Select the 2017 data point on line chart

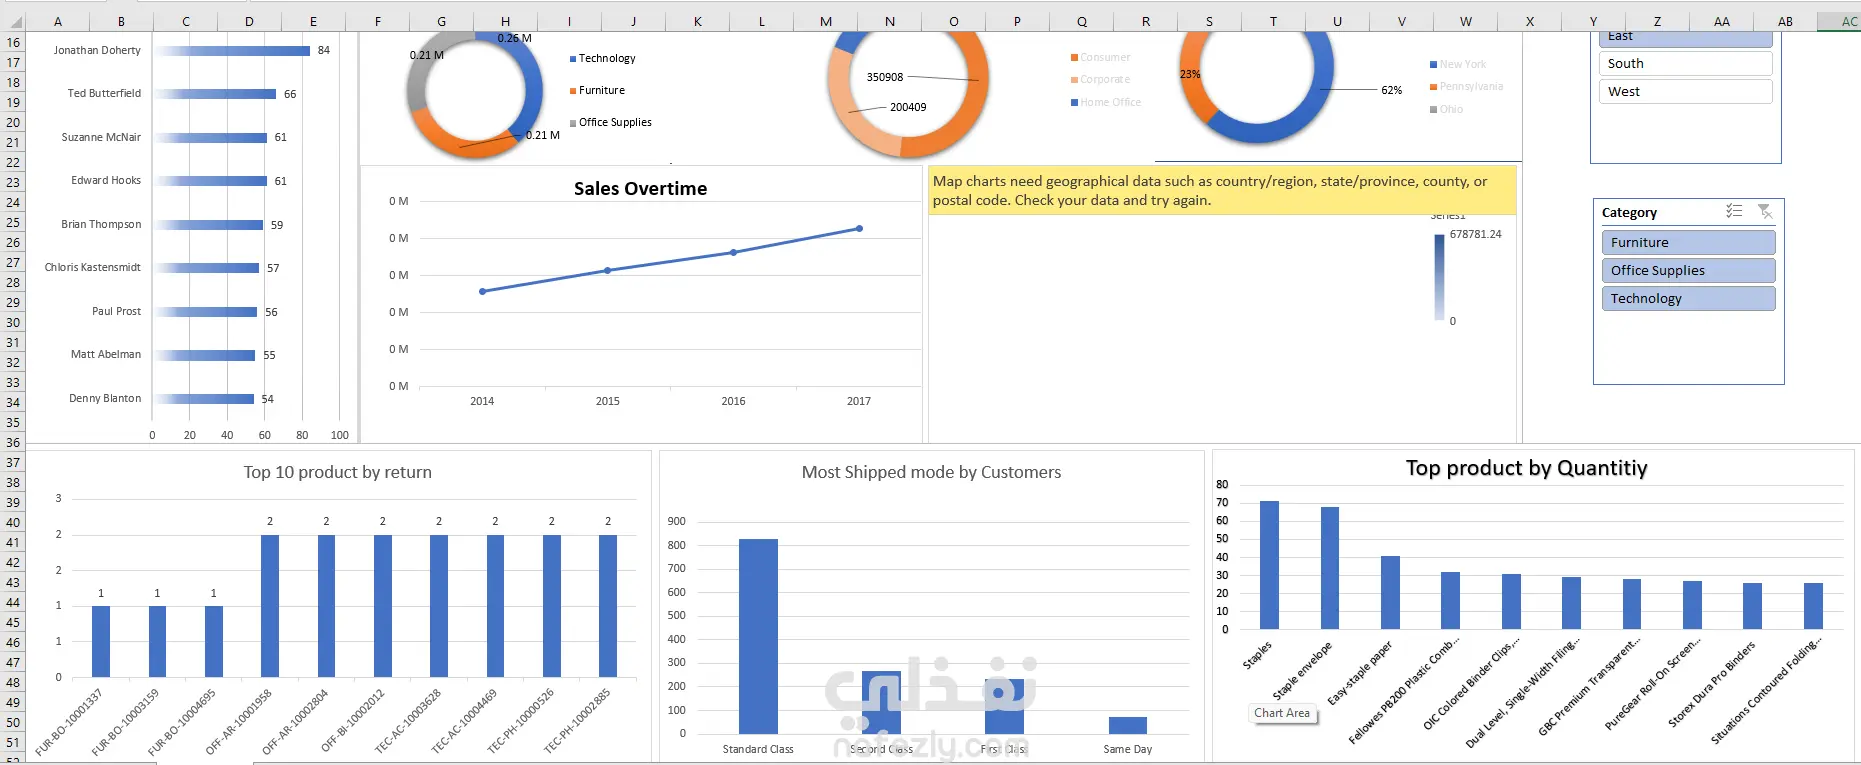pyautogui.click(x=859, y=229)
